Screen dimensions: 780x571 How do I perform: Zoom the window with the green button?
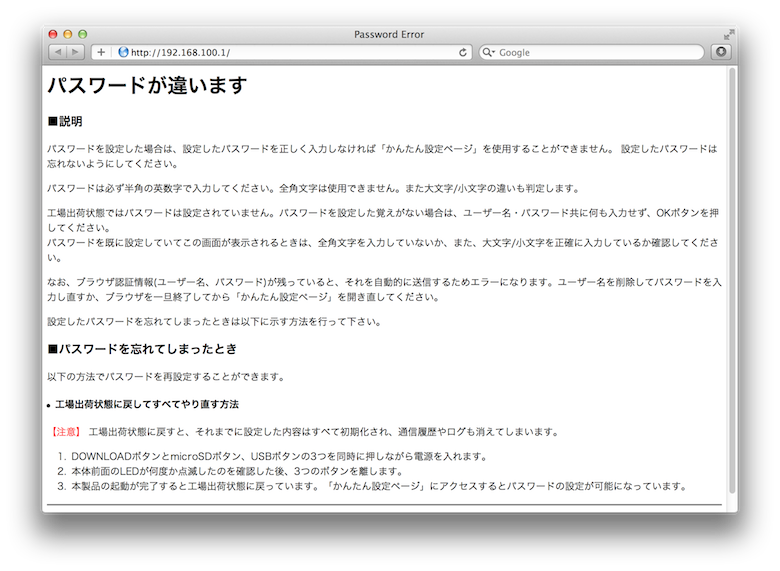[83, 34]
